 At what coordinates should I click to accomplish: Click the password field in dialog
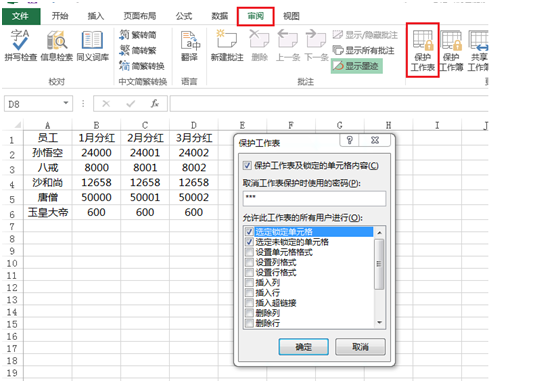tap(315, 198)
